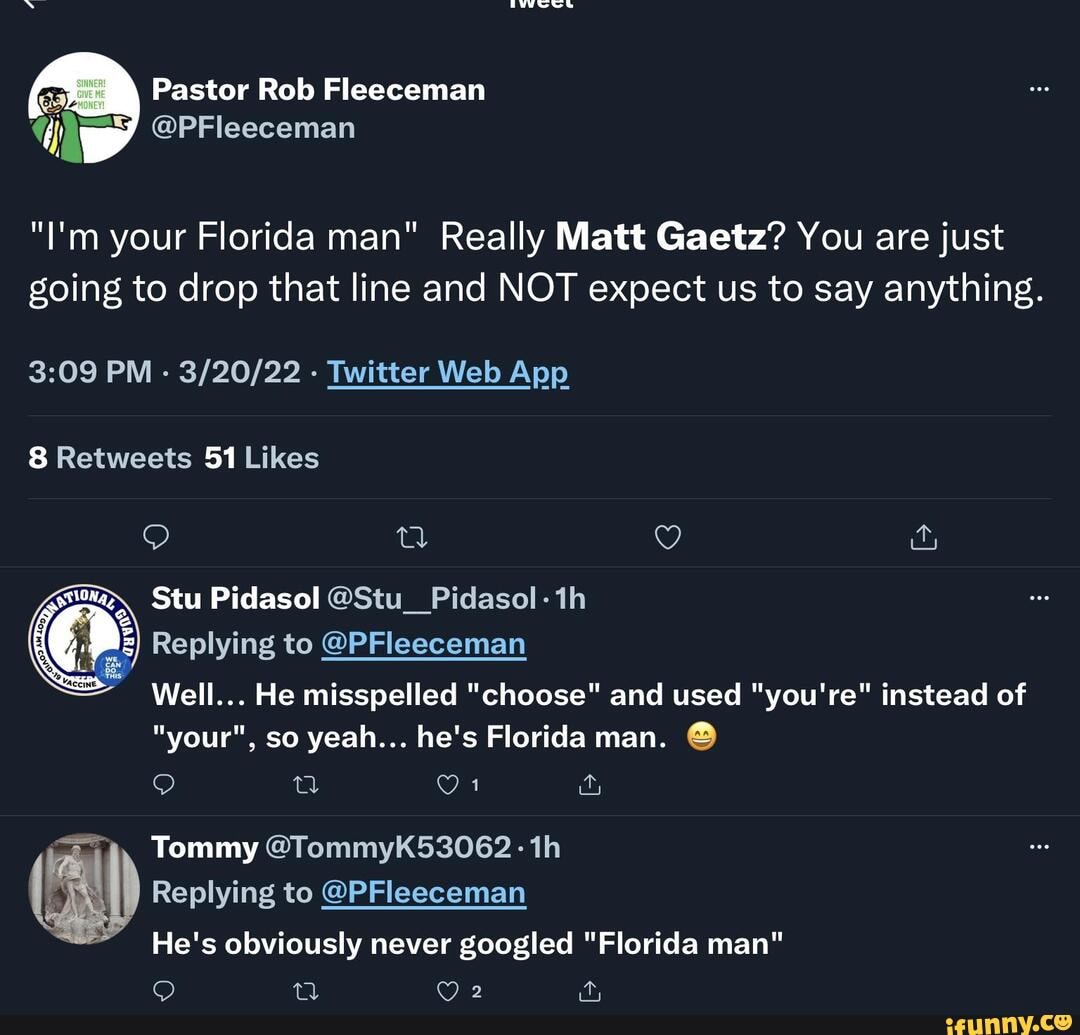
Task: Open the share icon under Pastor Rob's tweet
Action: pos(923,536)
